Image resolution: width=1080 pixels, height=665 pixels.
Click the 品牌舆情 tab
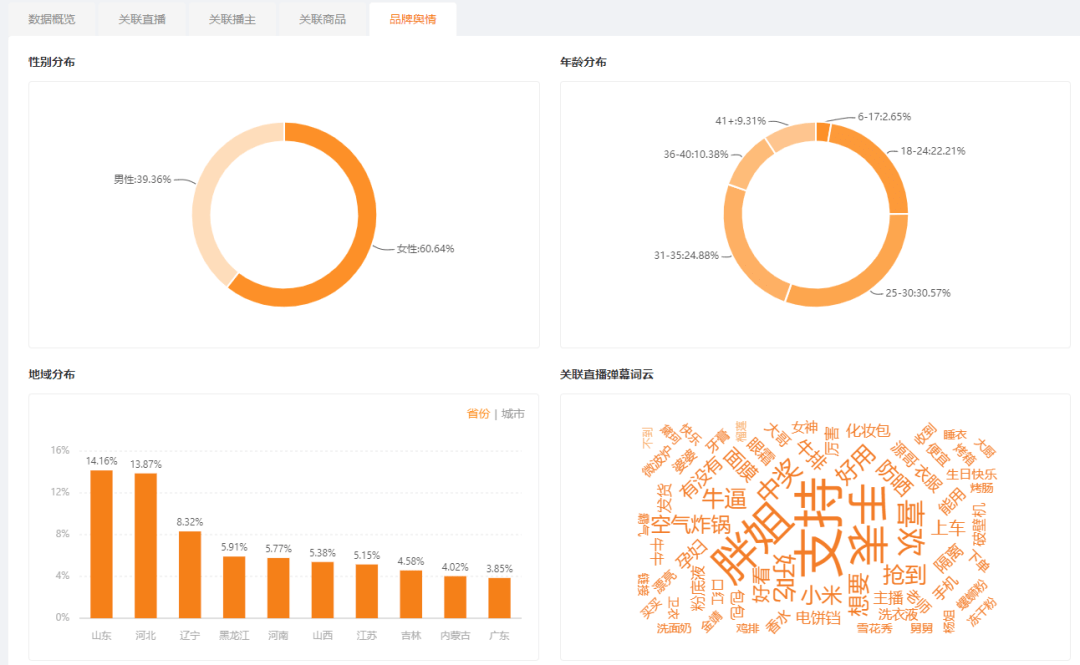412,19
